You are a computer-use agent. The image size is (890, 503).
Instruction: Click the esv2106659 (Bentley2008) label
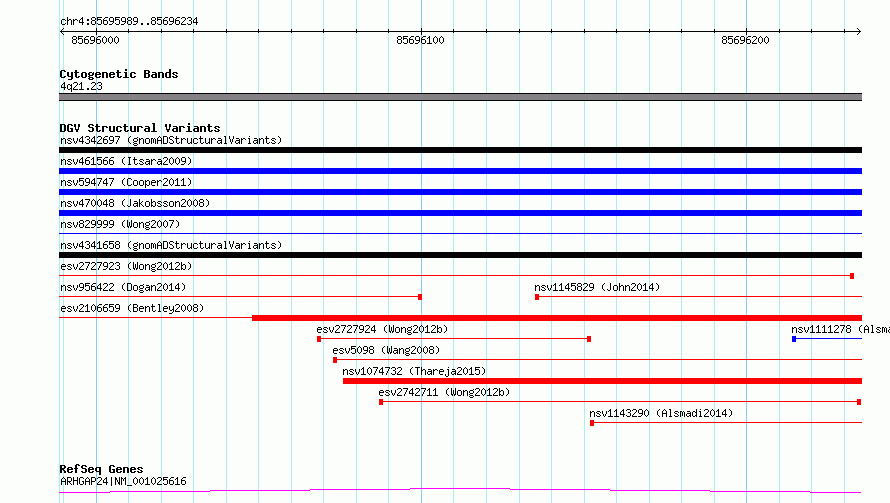coord(132,308)
